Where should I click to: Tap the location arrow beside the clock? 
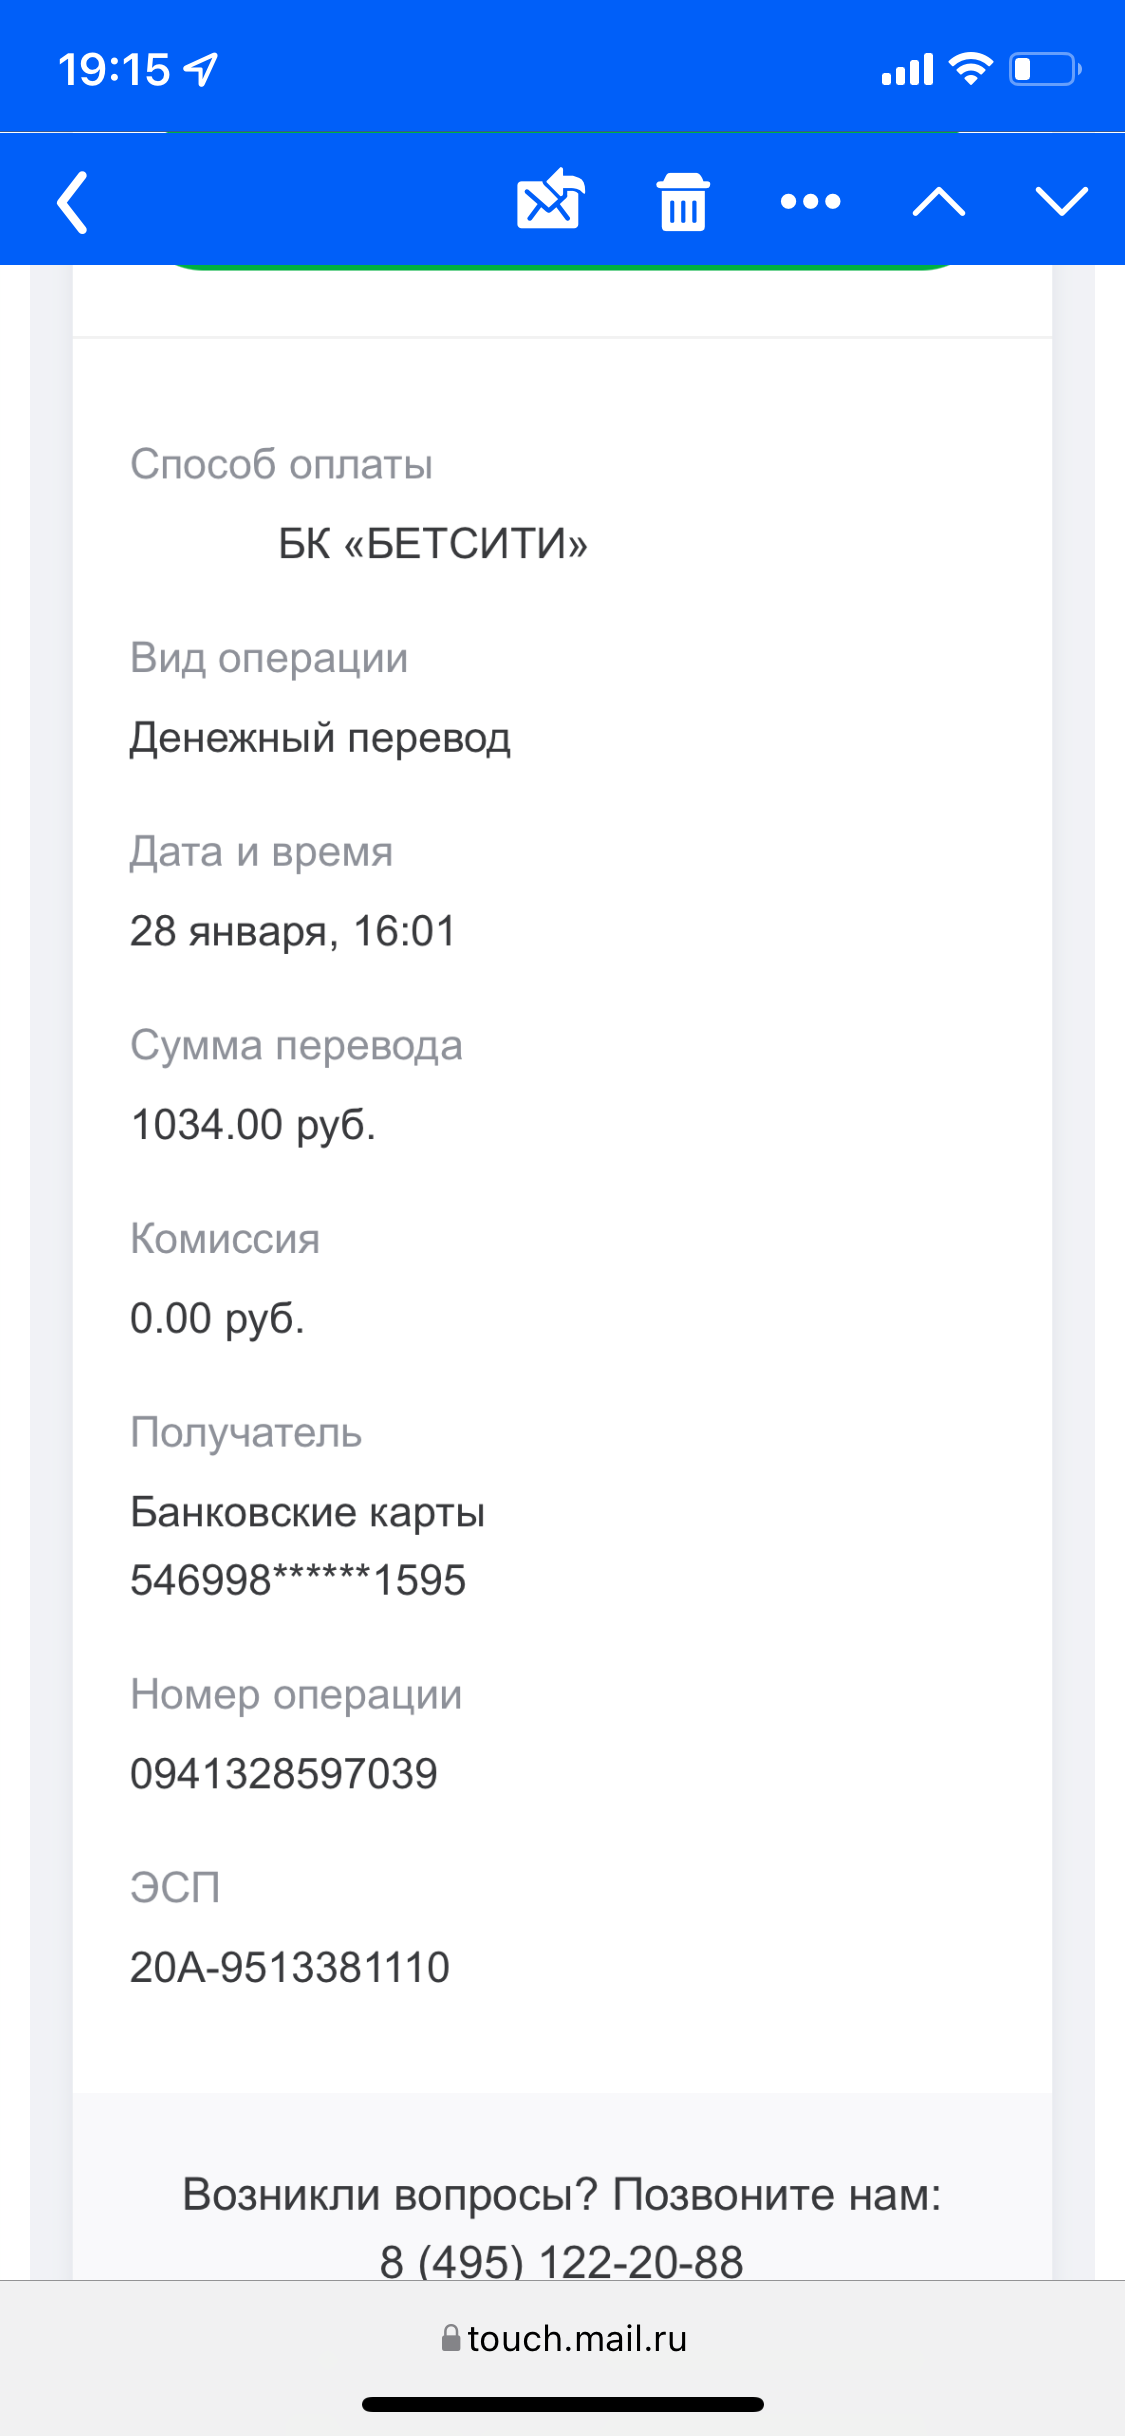click(202, 70)
